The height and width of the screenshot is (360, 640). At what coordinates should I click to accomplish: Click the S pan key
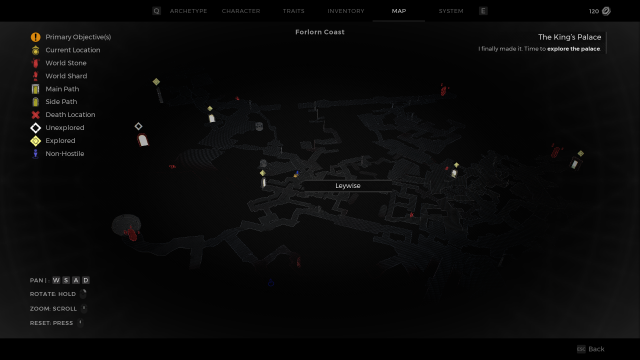pyautogui.click(x=66, y=280)
